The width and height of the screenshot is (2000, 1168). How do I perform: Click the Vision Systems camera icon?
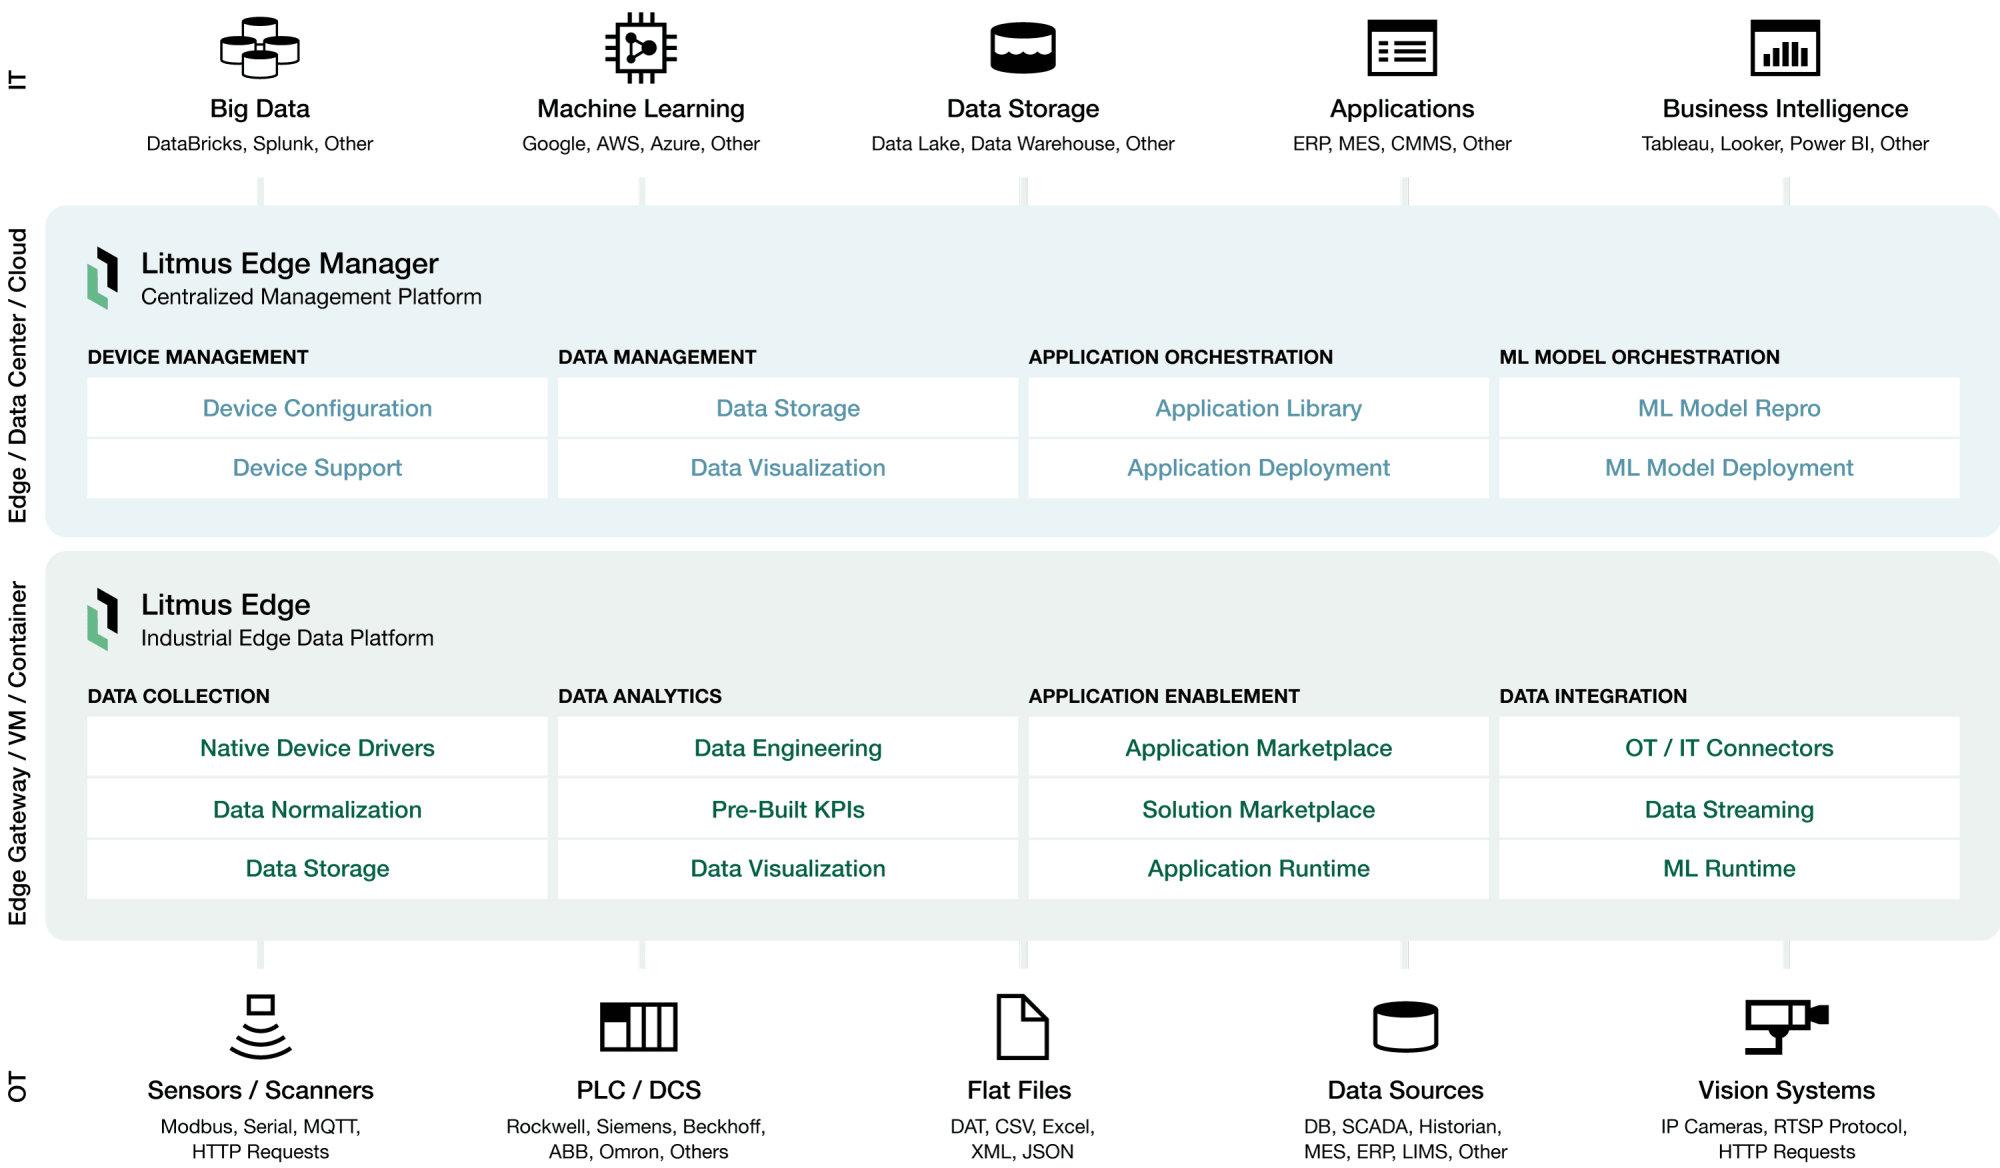tap(1786, 1027)
